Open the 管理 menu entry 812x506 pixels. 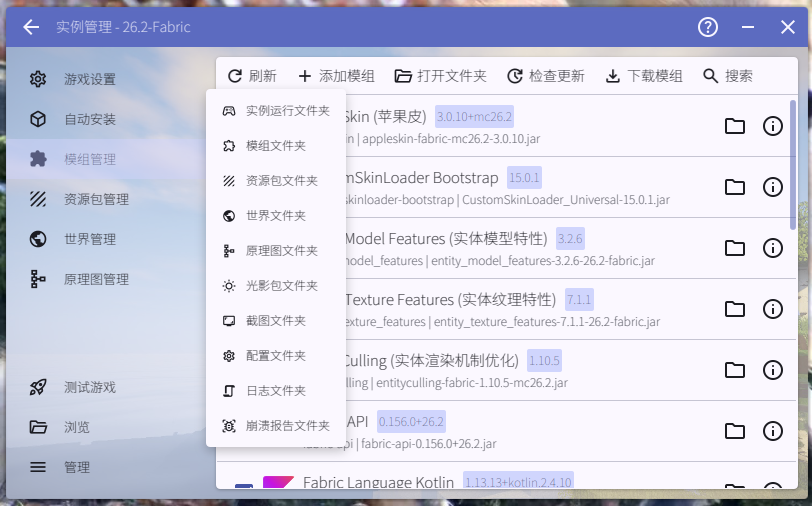pos(106,467)
